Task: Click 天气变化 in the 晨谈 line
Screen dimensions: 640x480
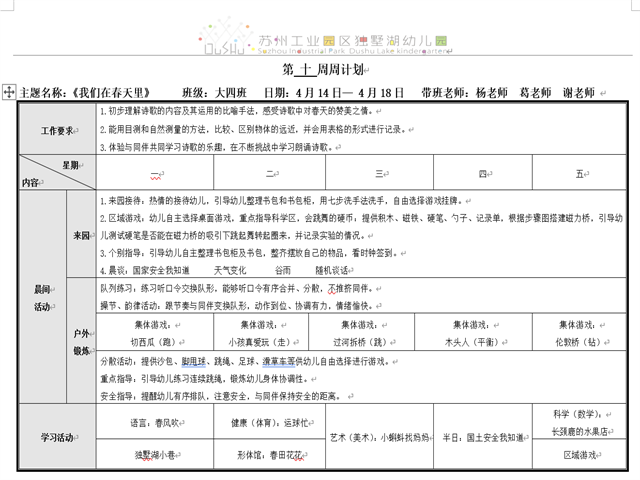Action: tap(230, 271)
